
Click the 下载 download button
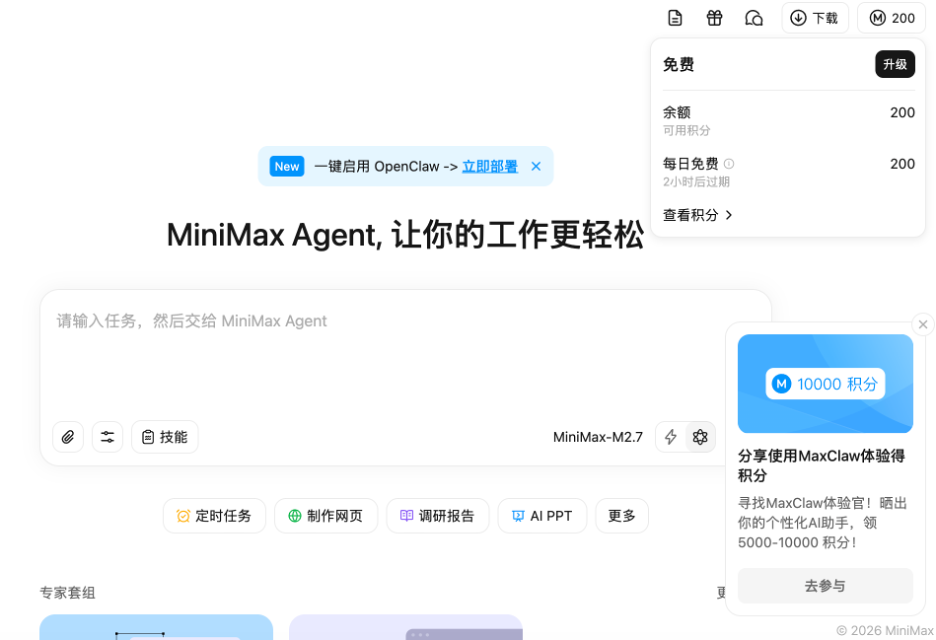[815, 18]
